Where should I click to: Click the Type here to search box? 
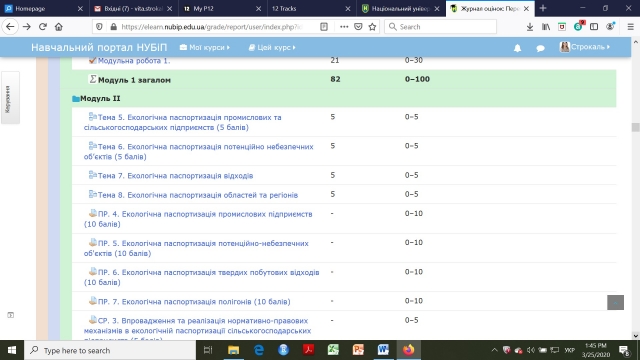110,350
